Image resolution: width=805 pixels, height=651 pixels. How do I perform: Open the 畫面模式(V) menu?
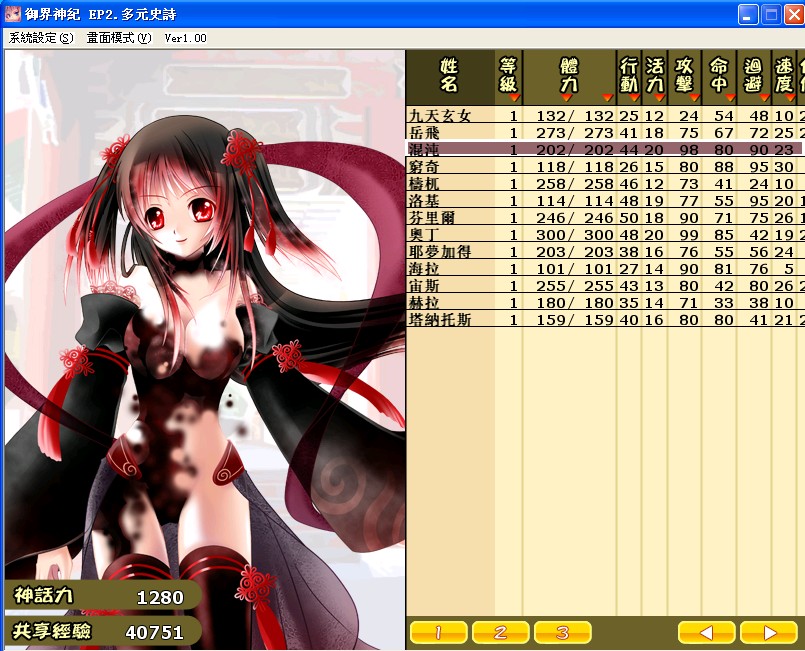coord(119,38)
